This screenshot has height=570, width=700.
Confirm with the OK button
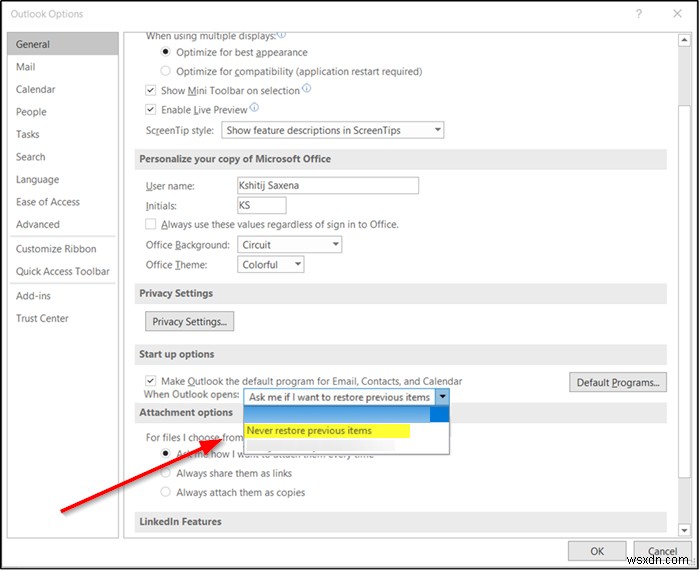click(x=597, y=551)
